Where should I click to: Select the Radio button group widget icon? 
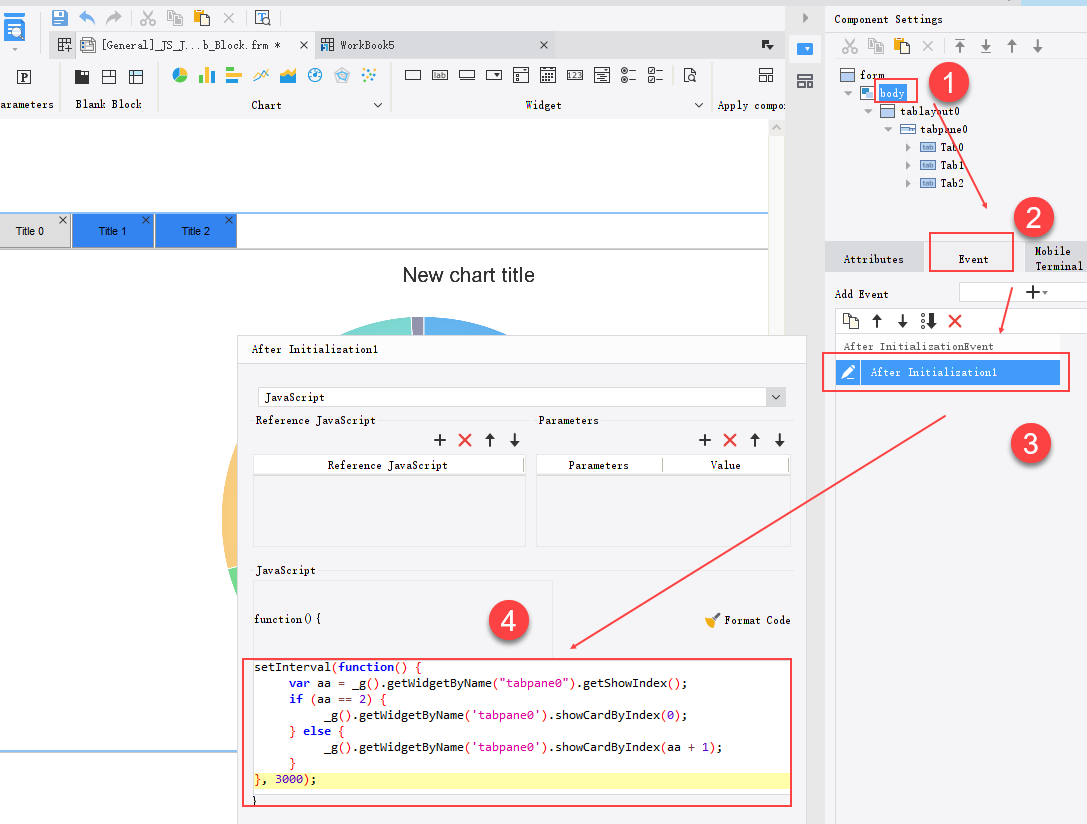628,75
